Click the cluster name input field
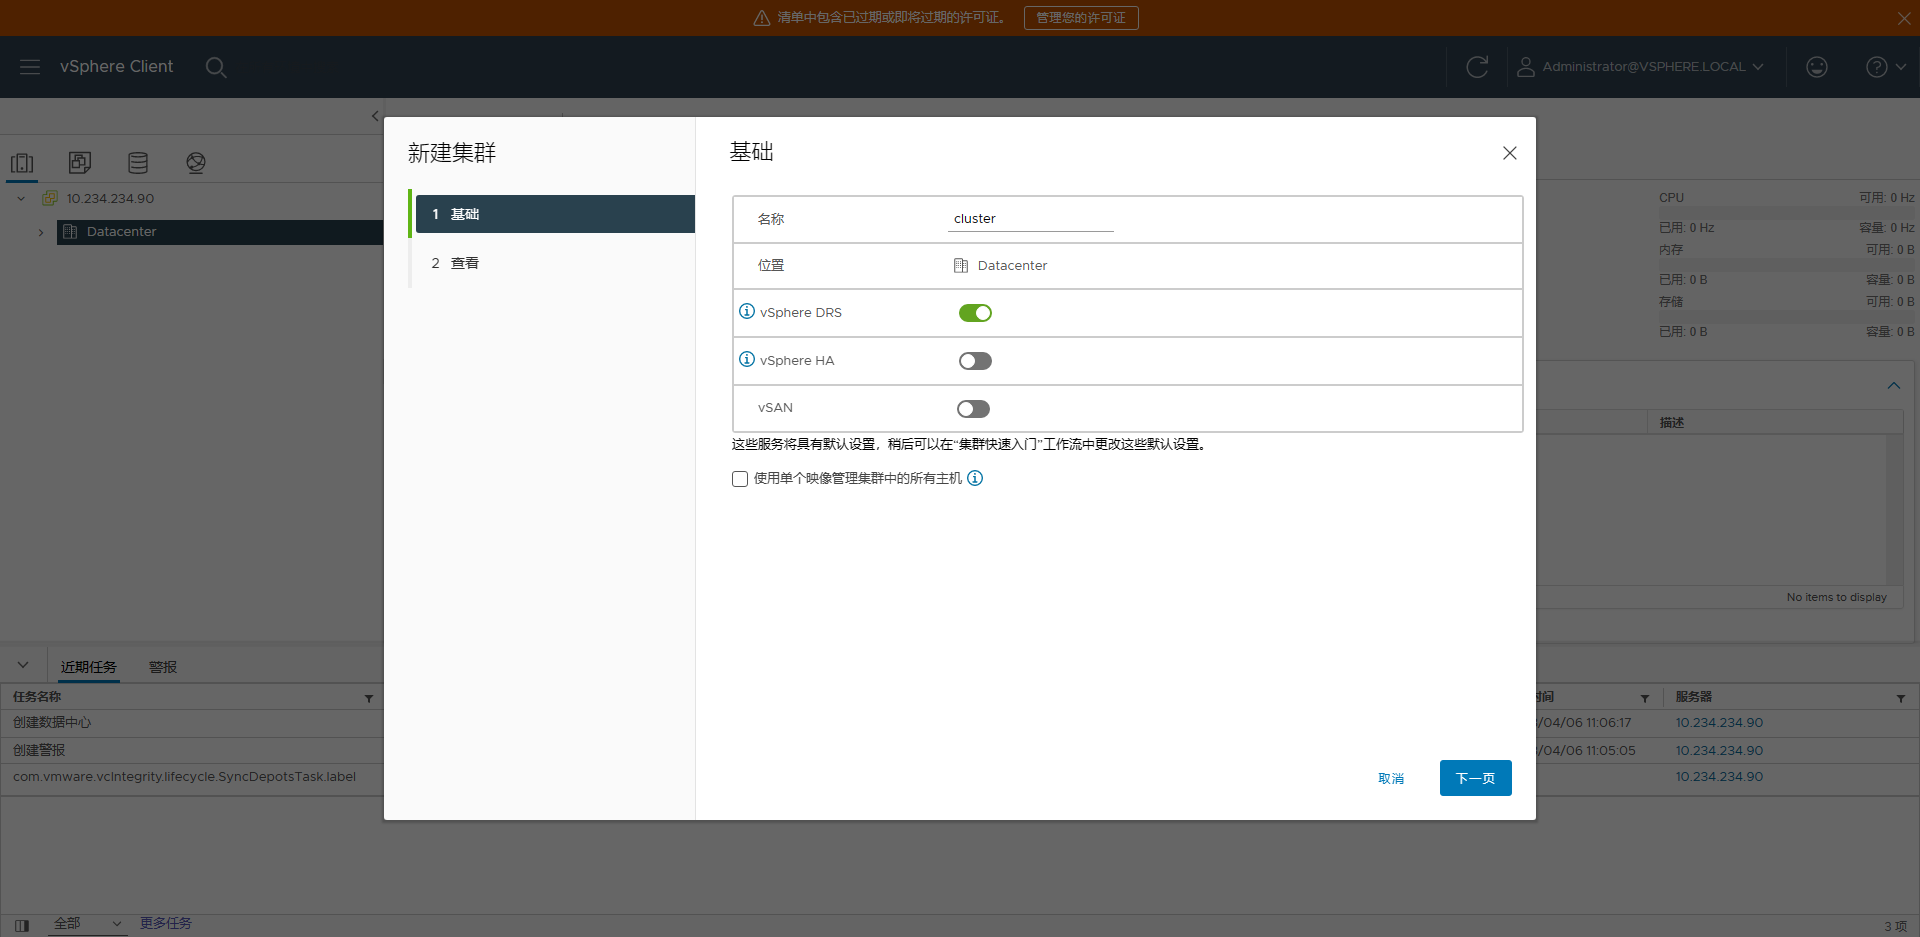Viewport: 1920px width, 937px height. pyautogui.click(x=1030, y=219)
